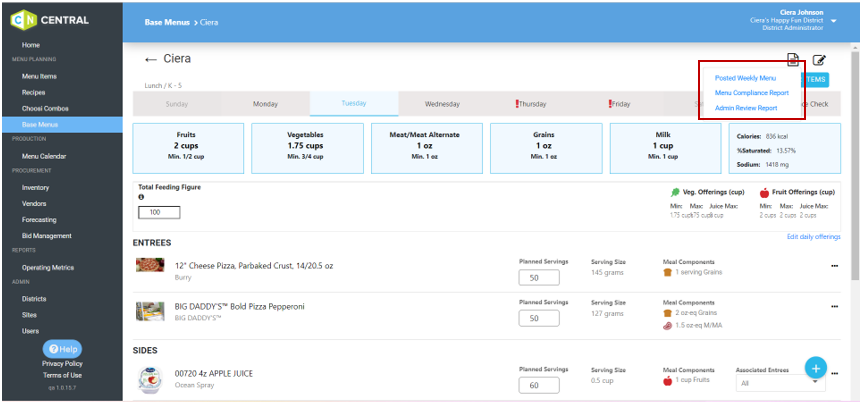Open the Apple Juice product thumbnail
The width and height of the screenshot is (866, 406).
click(x=151, y=380)
